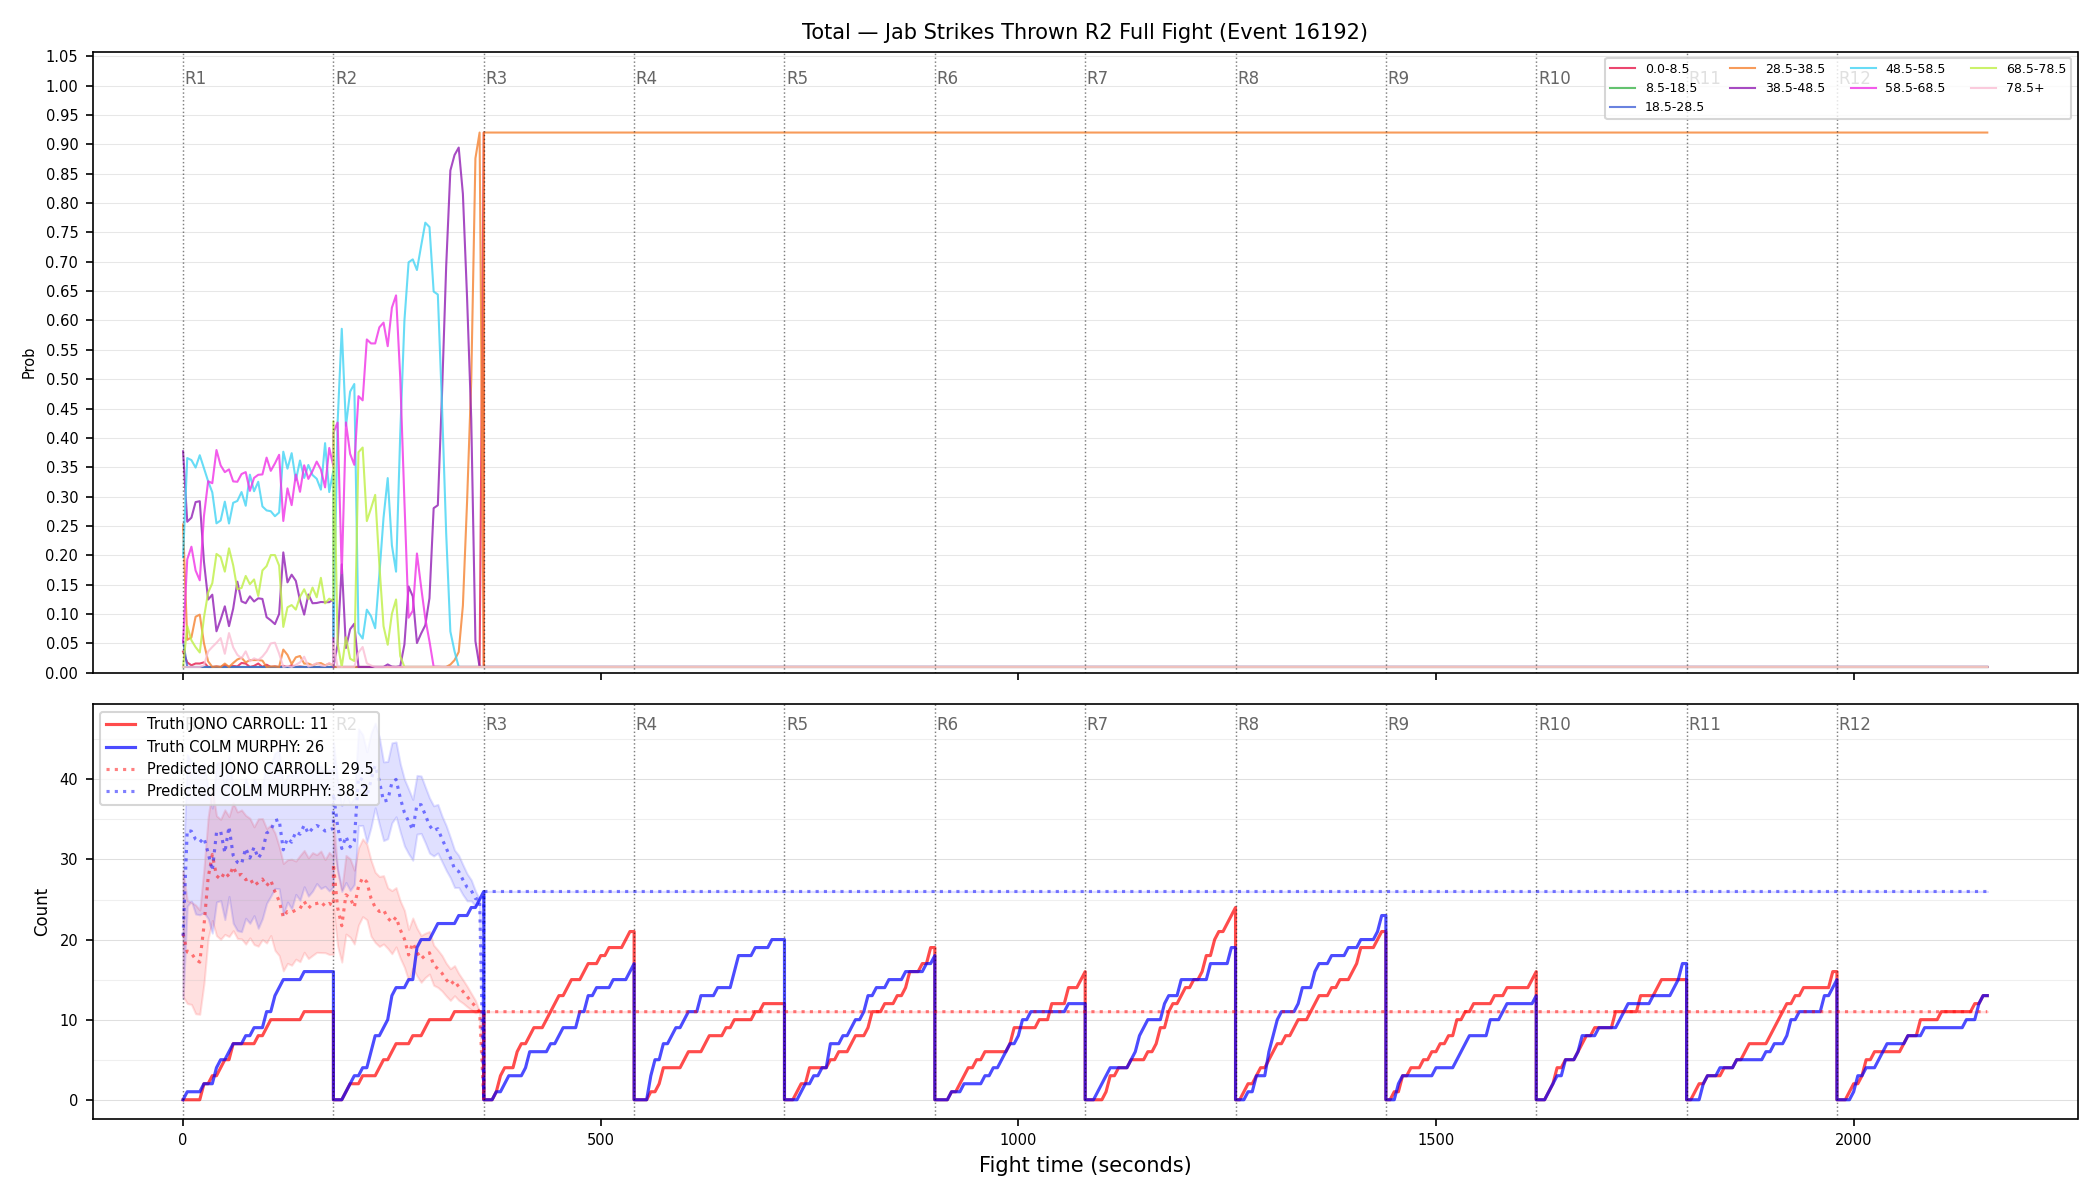Click the 68.5-78.5 legend entry
This screenshot has height=1200, width=2100.
2018,69
